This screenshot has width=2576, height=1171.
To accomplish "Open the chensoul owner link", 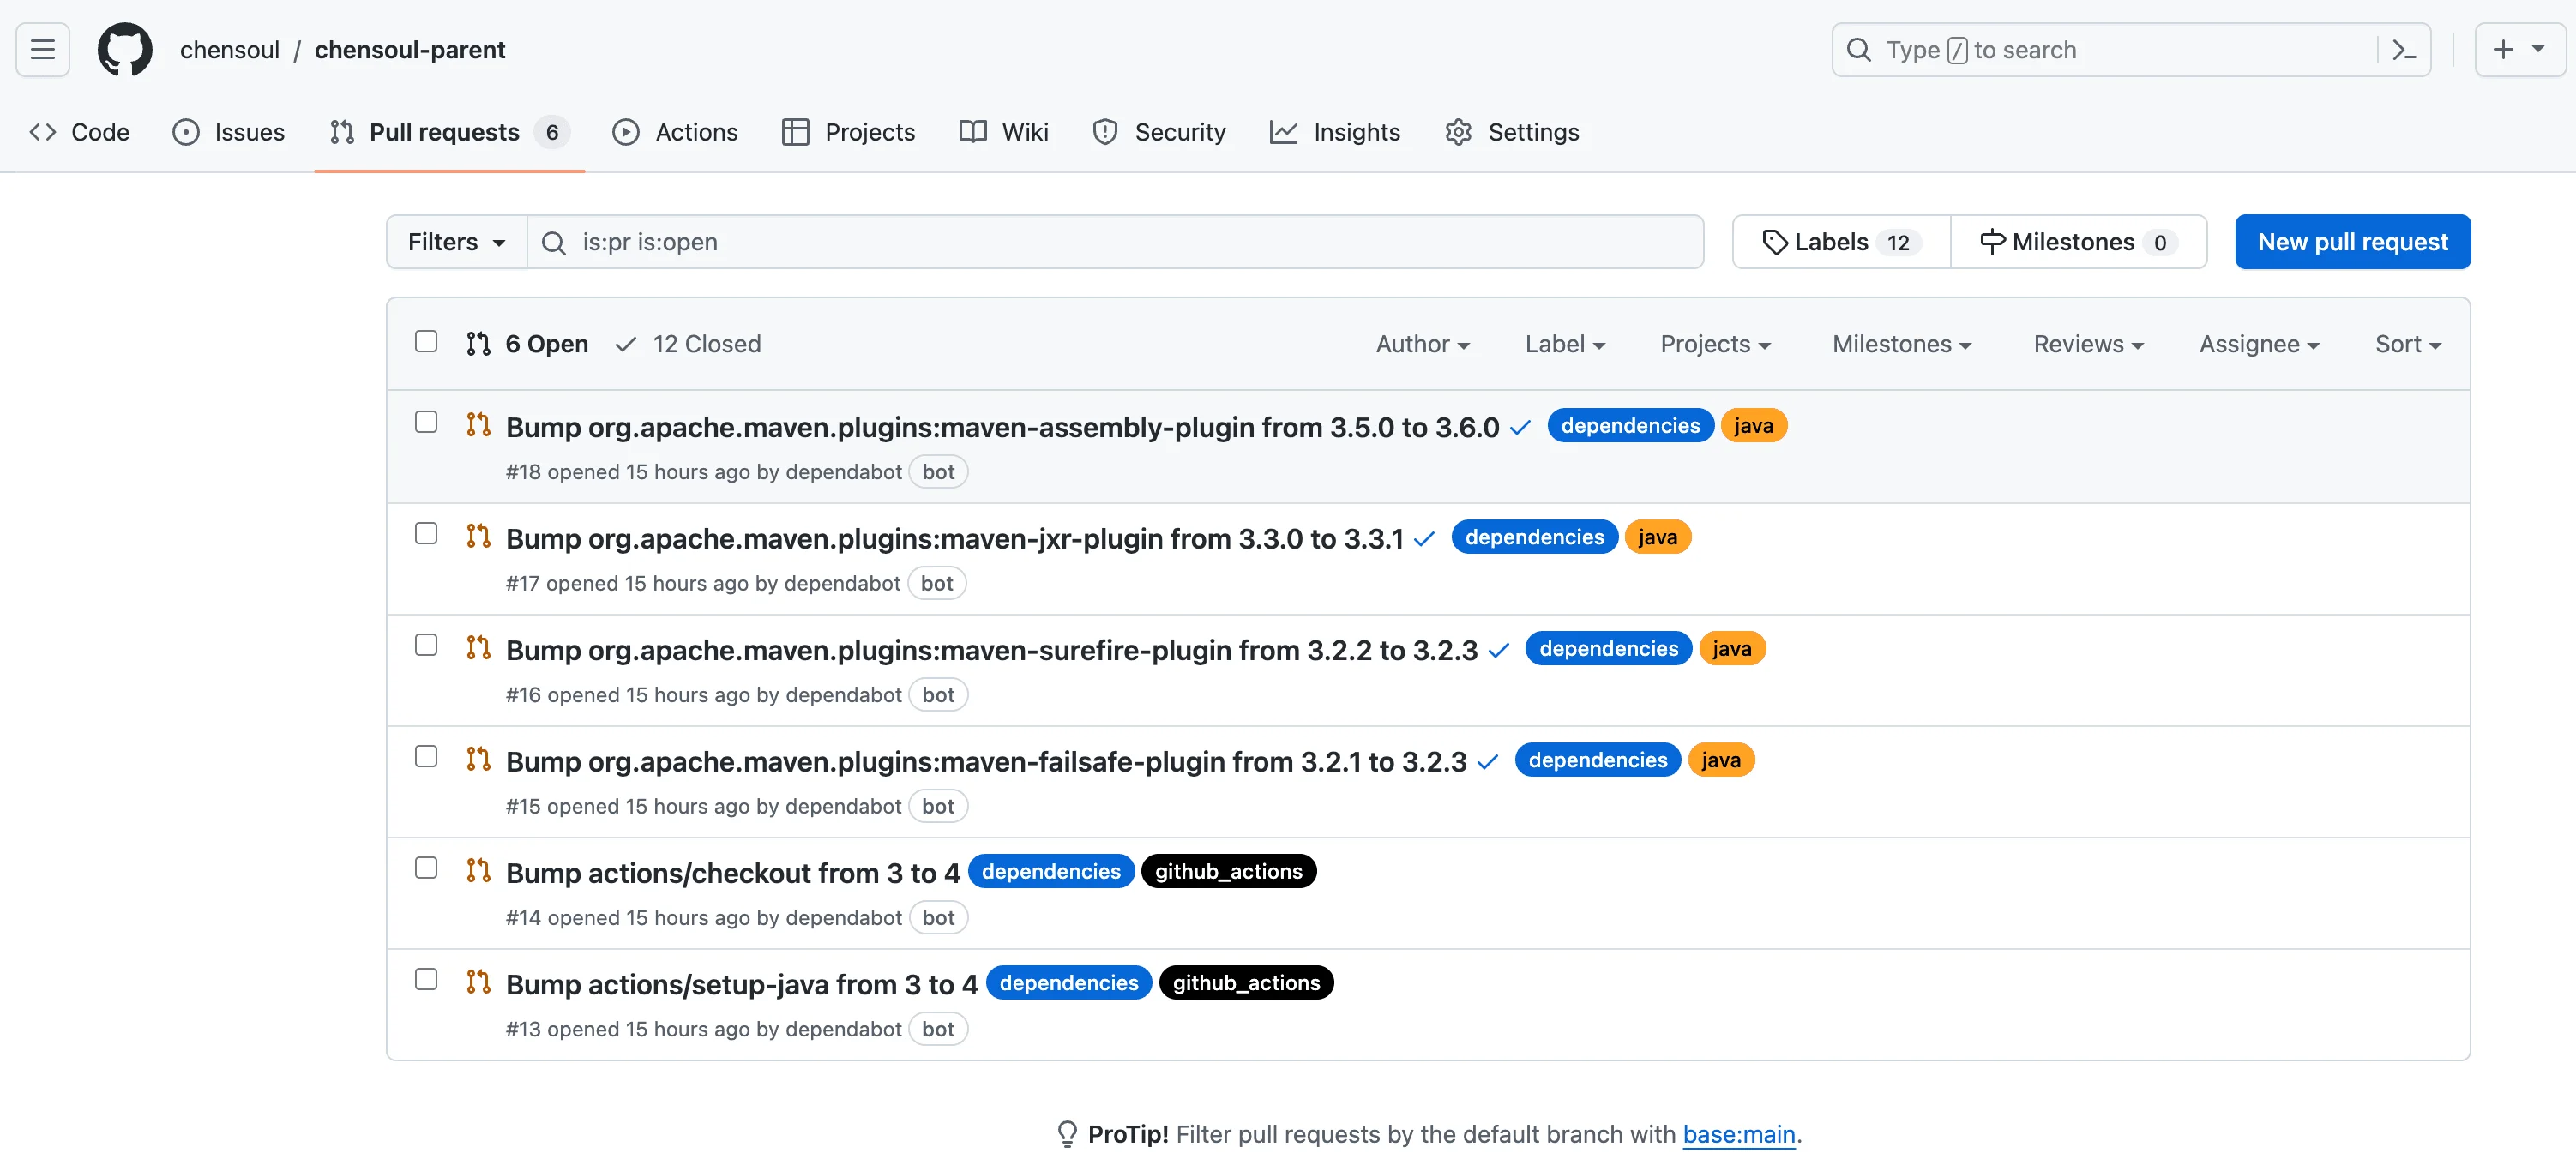I will click(229, 49).
